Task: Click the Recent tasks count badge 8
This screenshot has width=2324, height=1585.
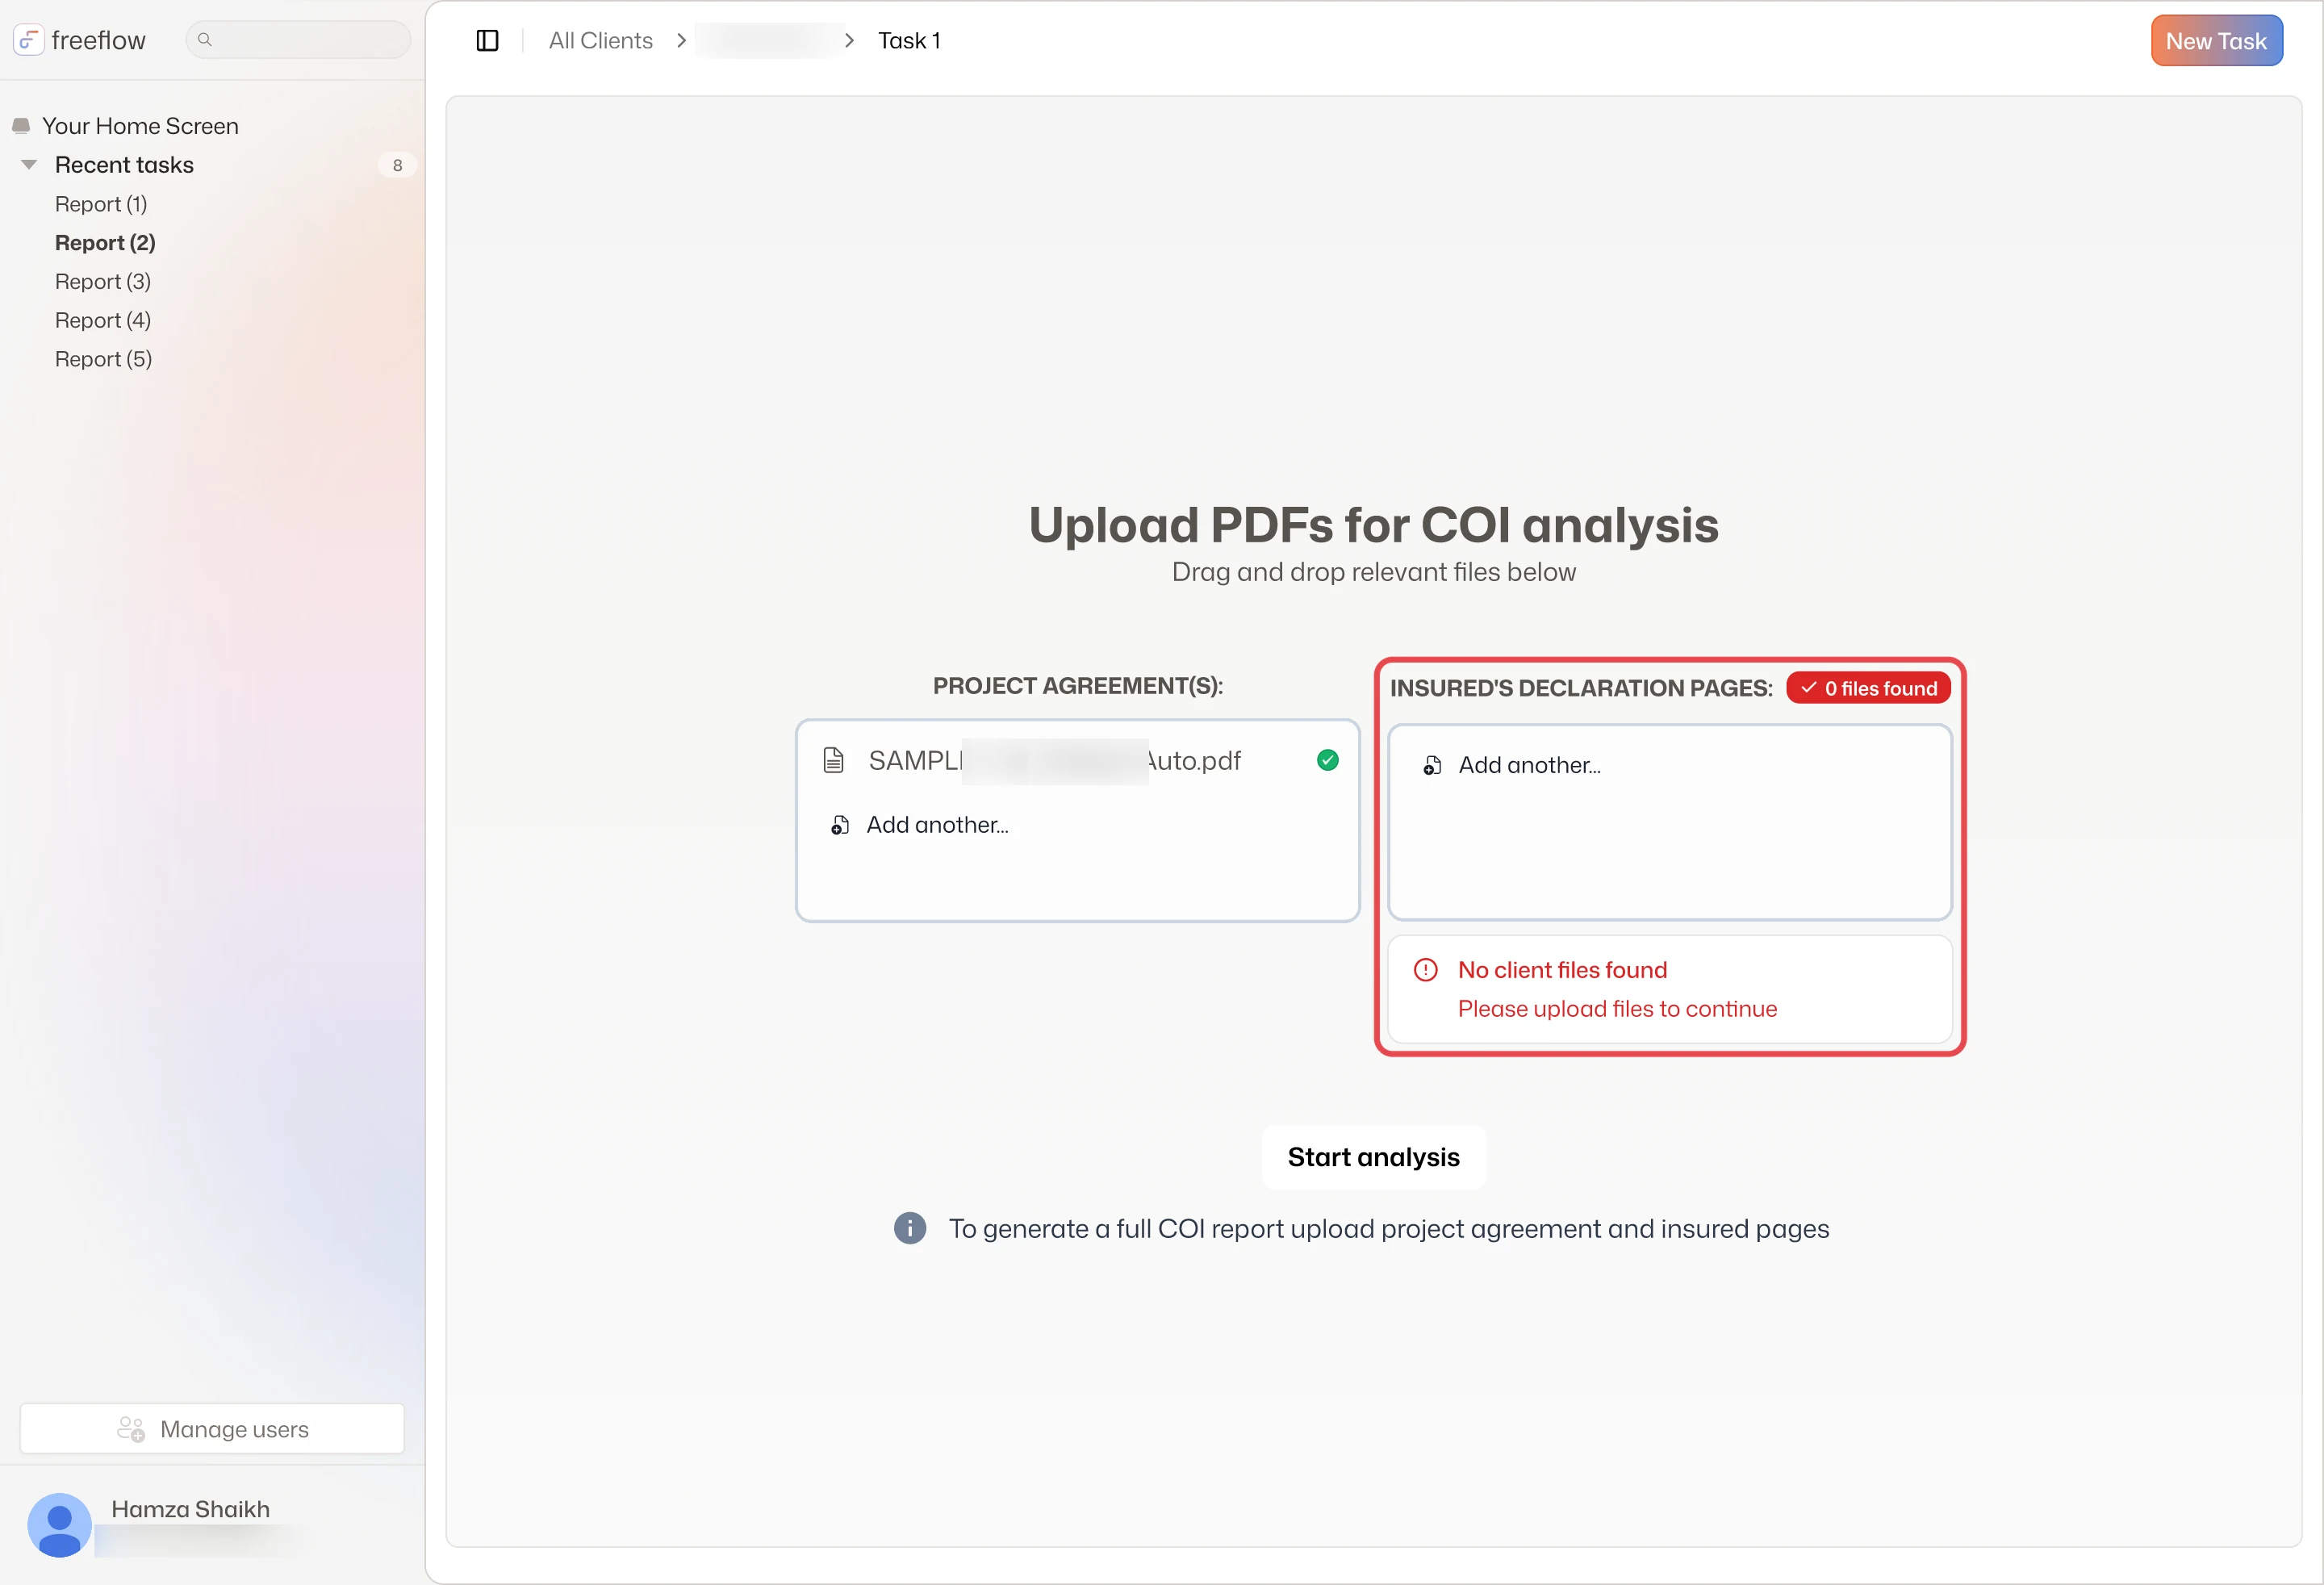Action: tap(397, 165)
